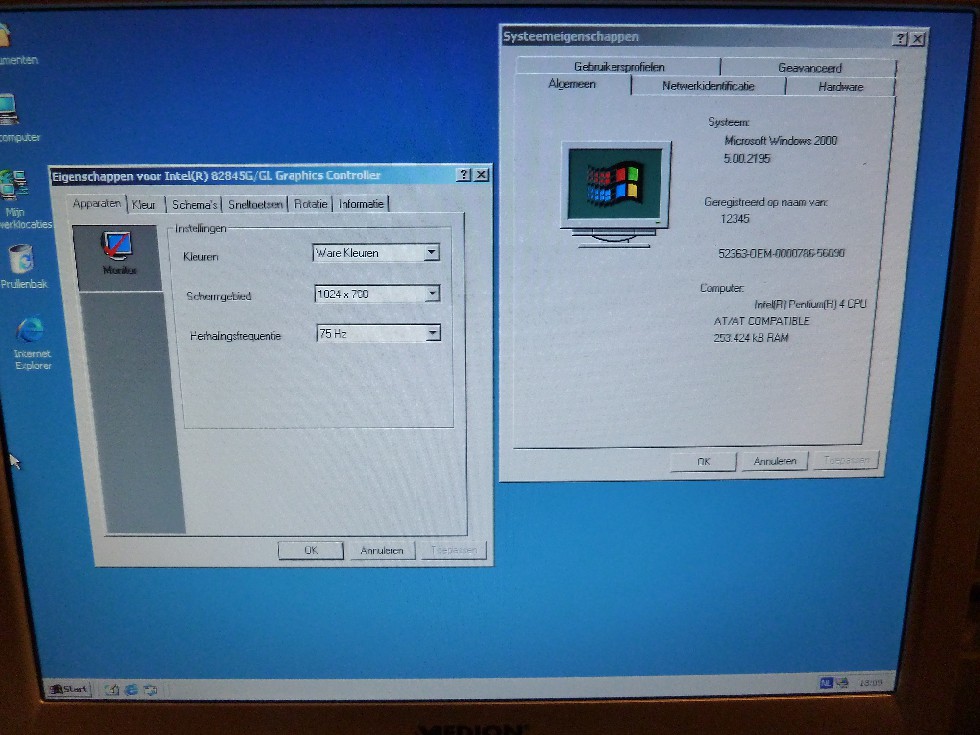980x735 pixels.
Task: Click the 'Schermgebied' label
Action: 218,296
